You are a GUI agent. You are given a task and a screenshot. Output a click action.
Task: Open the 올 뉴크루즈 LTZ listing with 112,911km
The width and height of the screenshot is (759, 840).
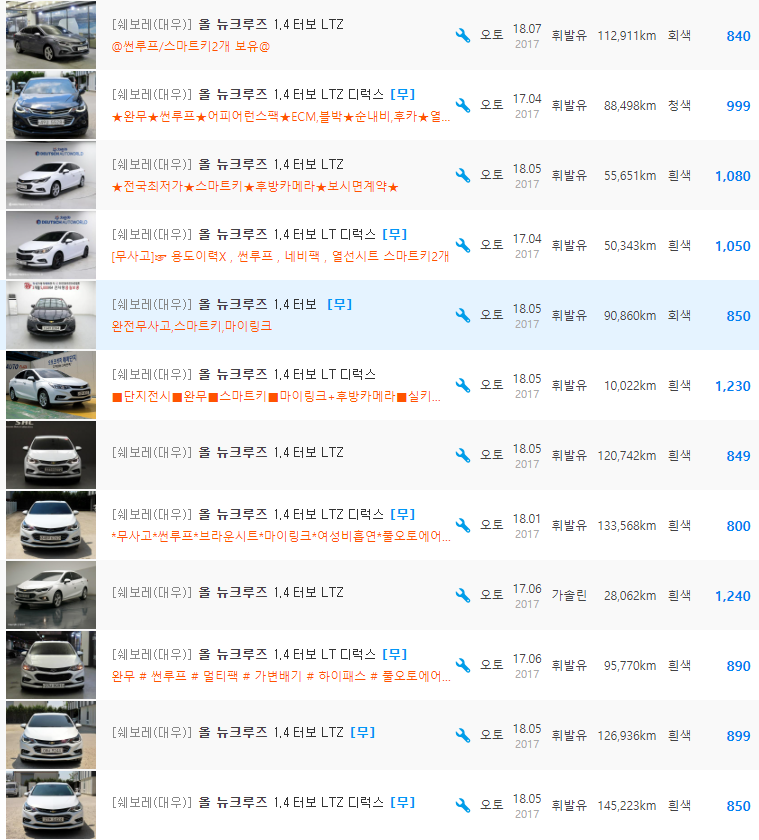point(228,25)
